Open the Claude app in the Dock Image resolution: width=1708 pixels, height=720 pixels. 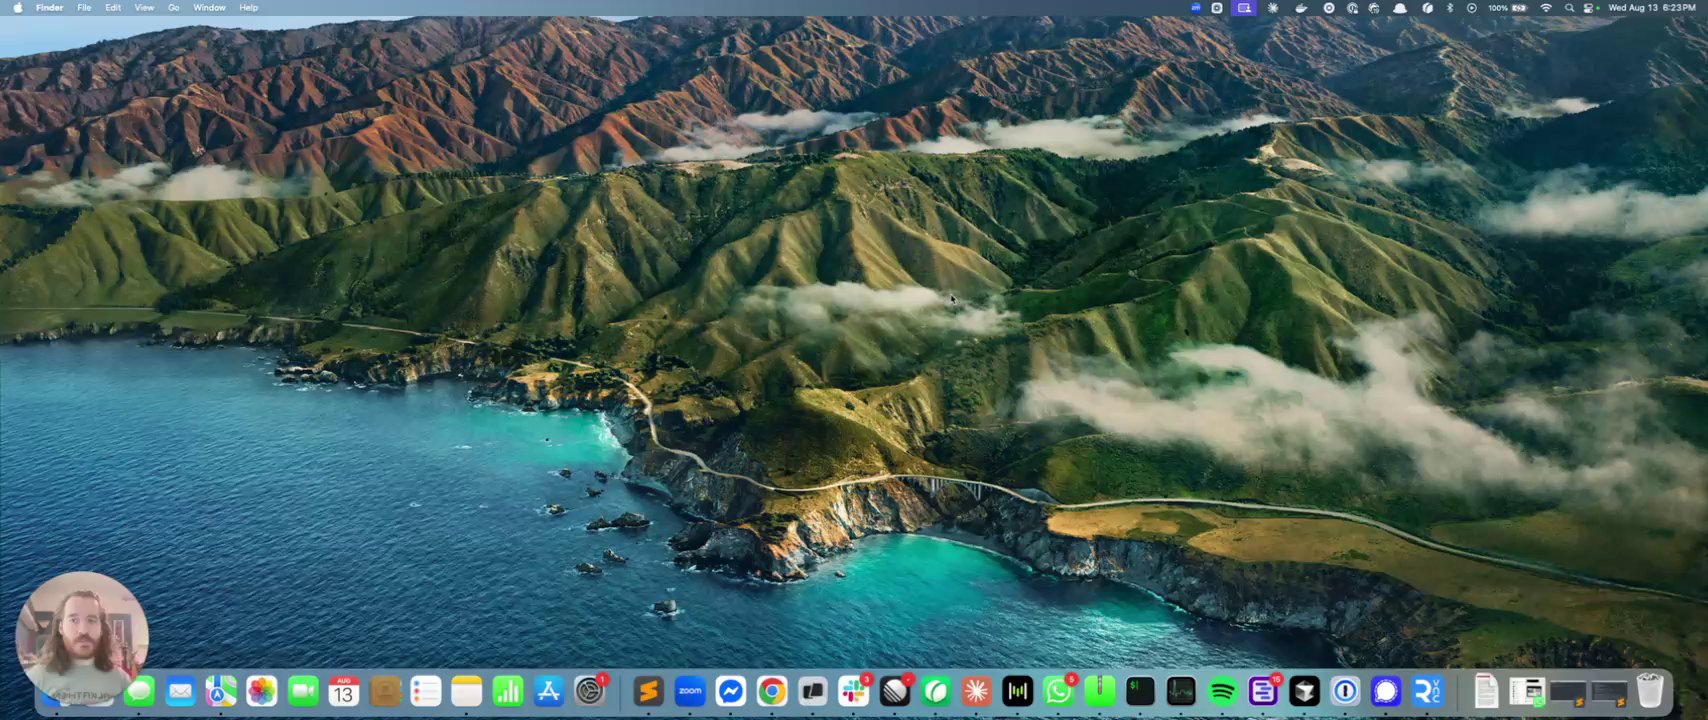point(977,691)
